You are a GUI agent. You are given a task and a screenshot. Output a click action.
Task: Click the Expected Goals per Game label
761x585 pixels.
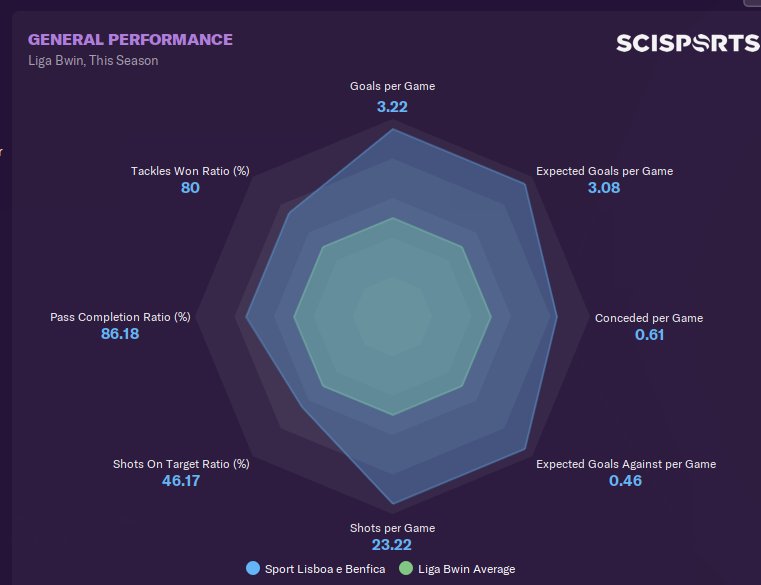click(x=604, y=171)
